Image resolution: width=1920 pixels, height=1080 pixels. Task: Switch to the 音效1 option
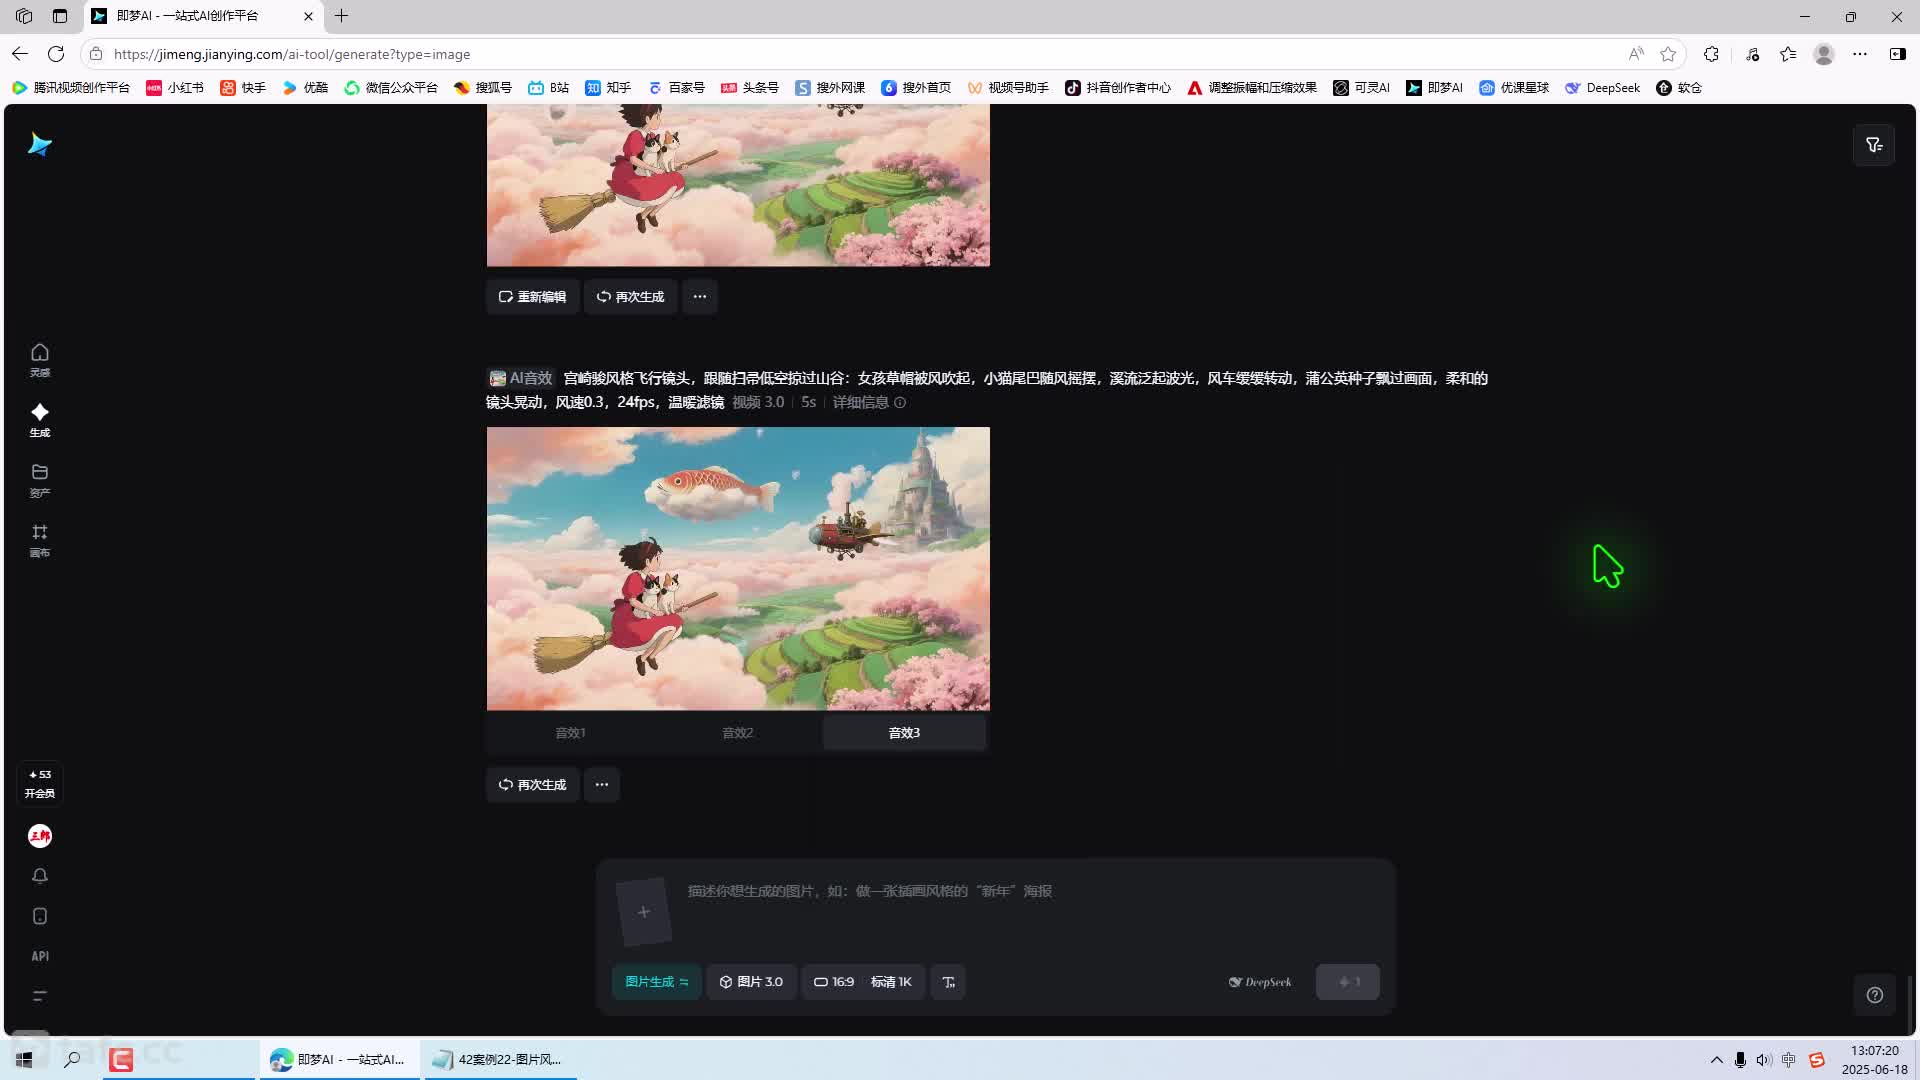pos(570,733)
